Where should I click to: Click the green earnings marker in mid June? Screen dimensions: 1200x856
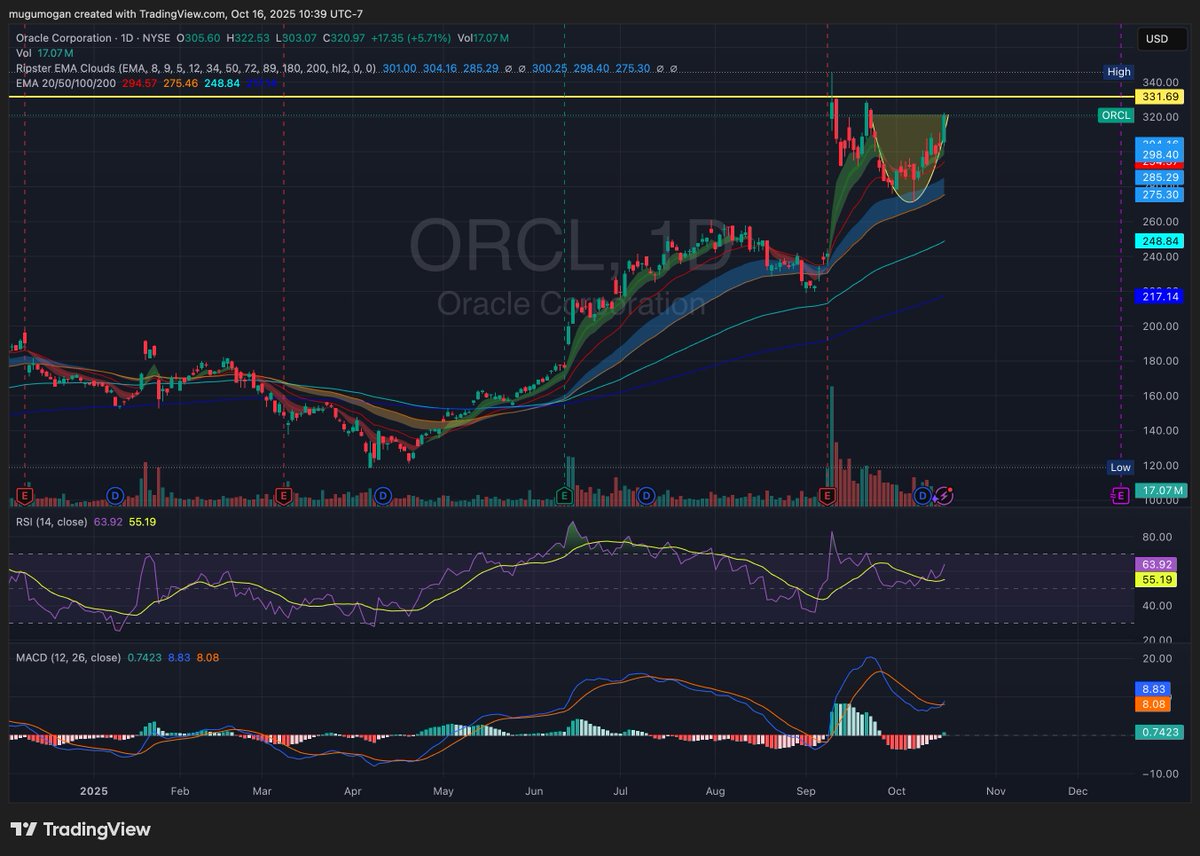565,495
